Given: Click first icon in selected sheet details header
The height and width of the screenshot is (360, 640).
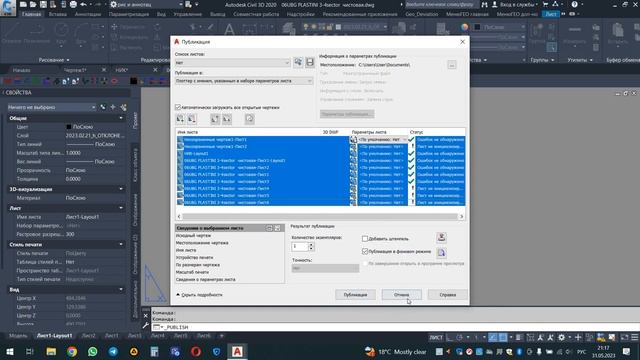Looking at the screenshot, I should tap(269, 228).
